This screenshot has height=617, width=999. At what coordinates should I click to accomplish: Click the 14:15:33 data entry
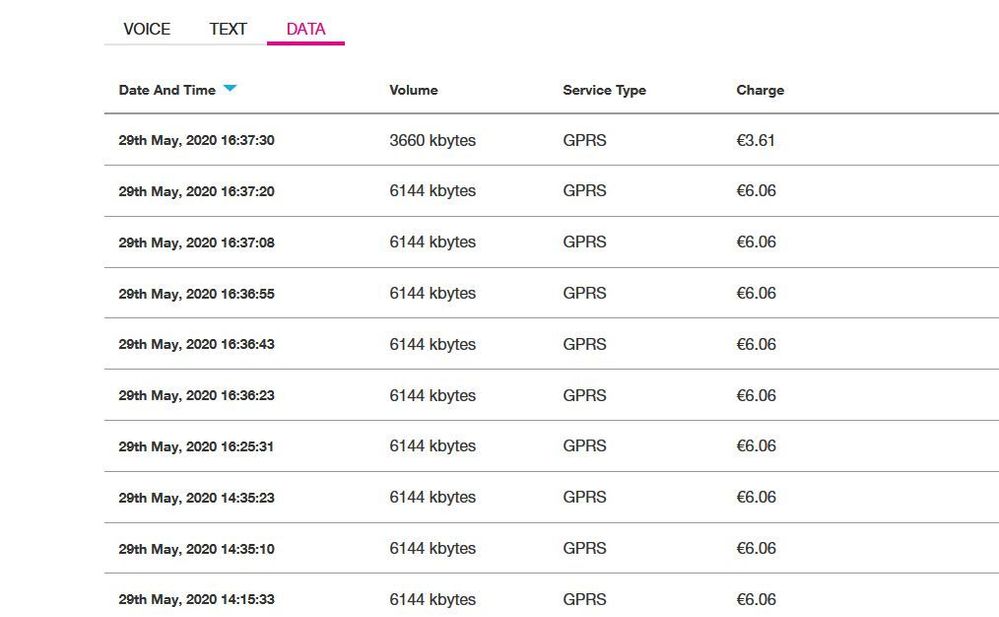(x=551, y=596)
